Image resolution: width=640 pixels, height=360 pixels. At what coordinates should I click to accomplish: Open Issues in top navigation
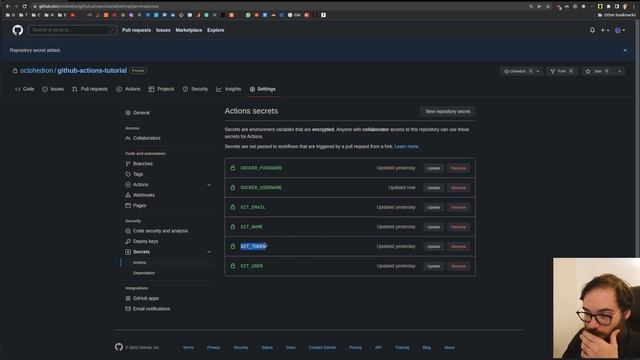coord(163,30)
